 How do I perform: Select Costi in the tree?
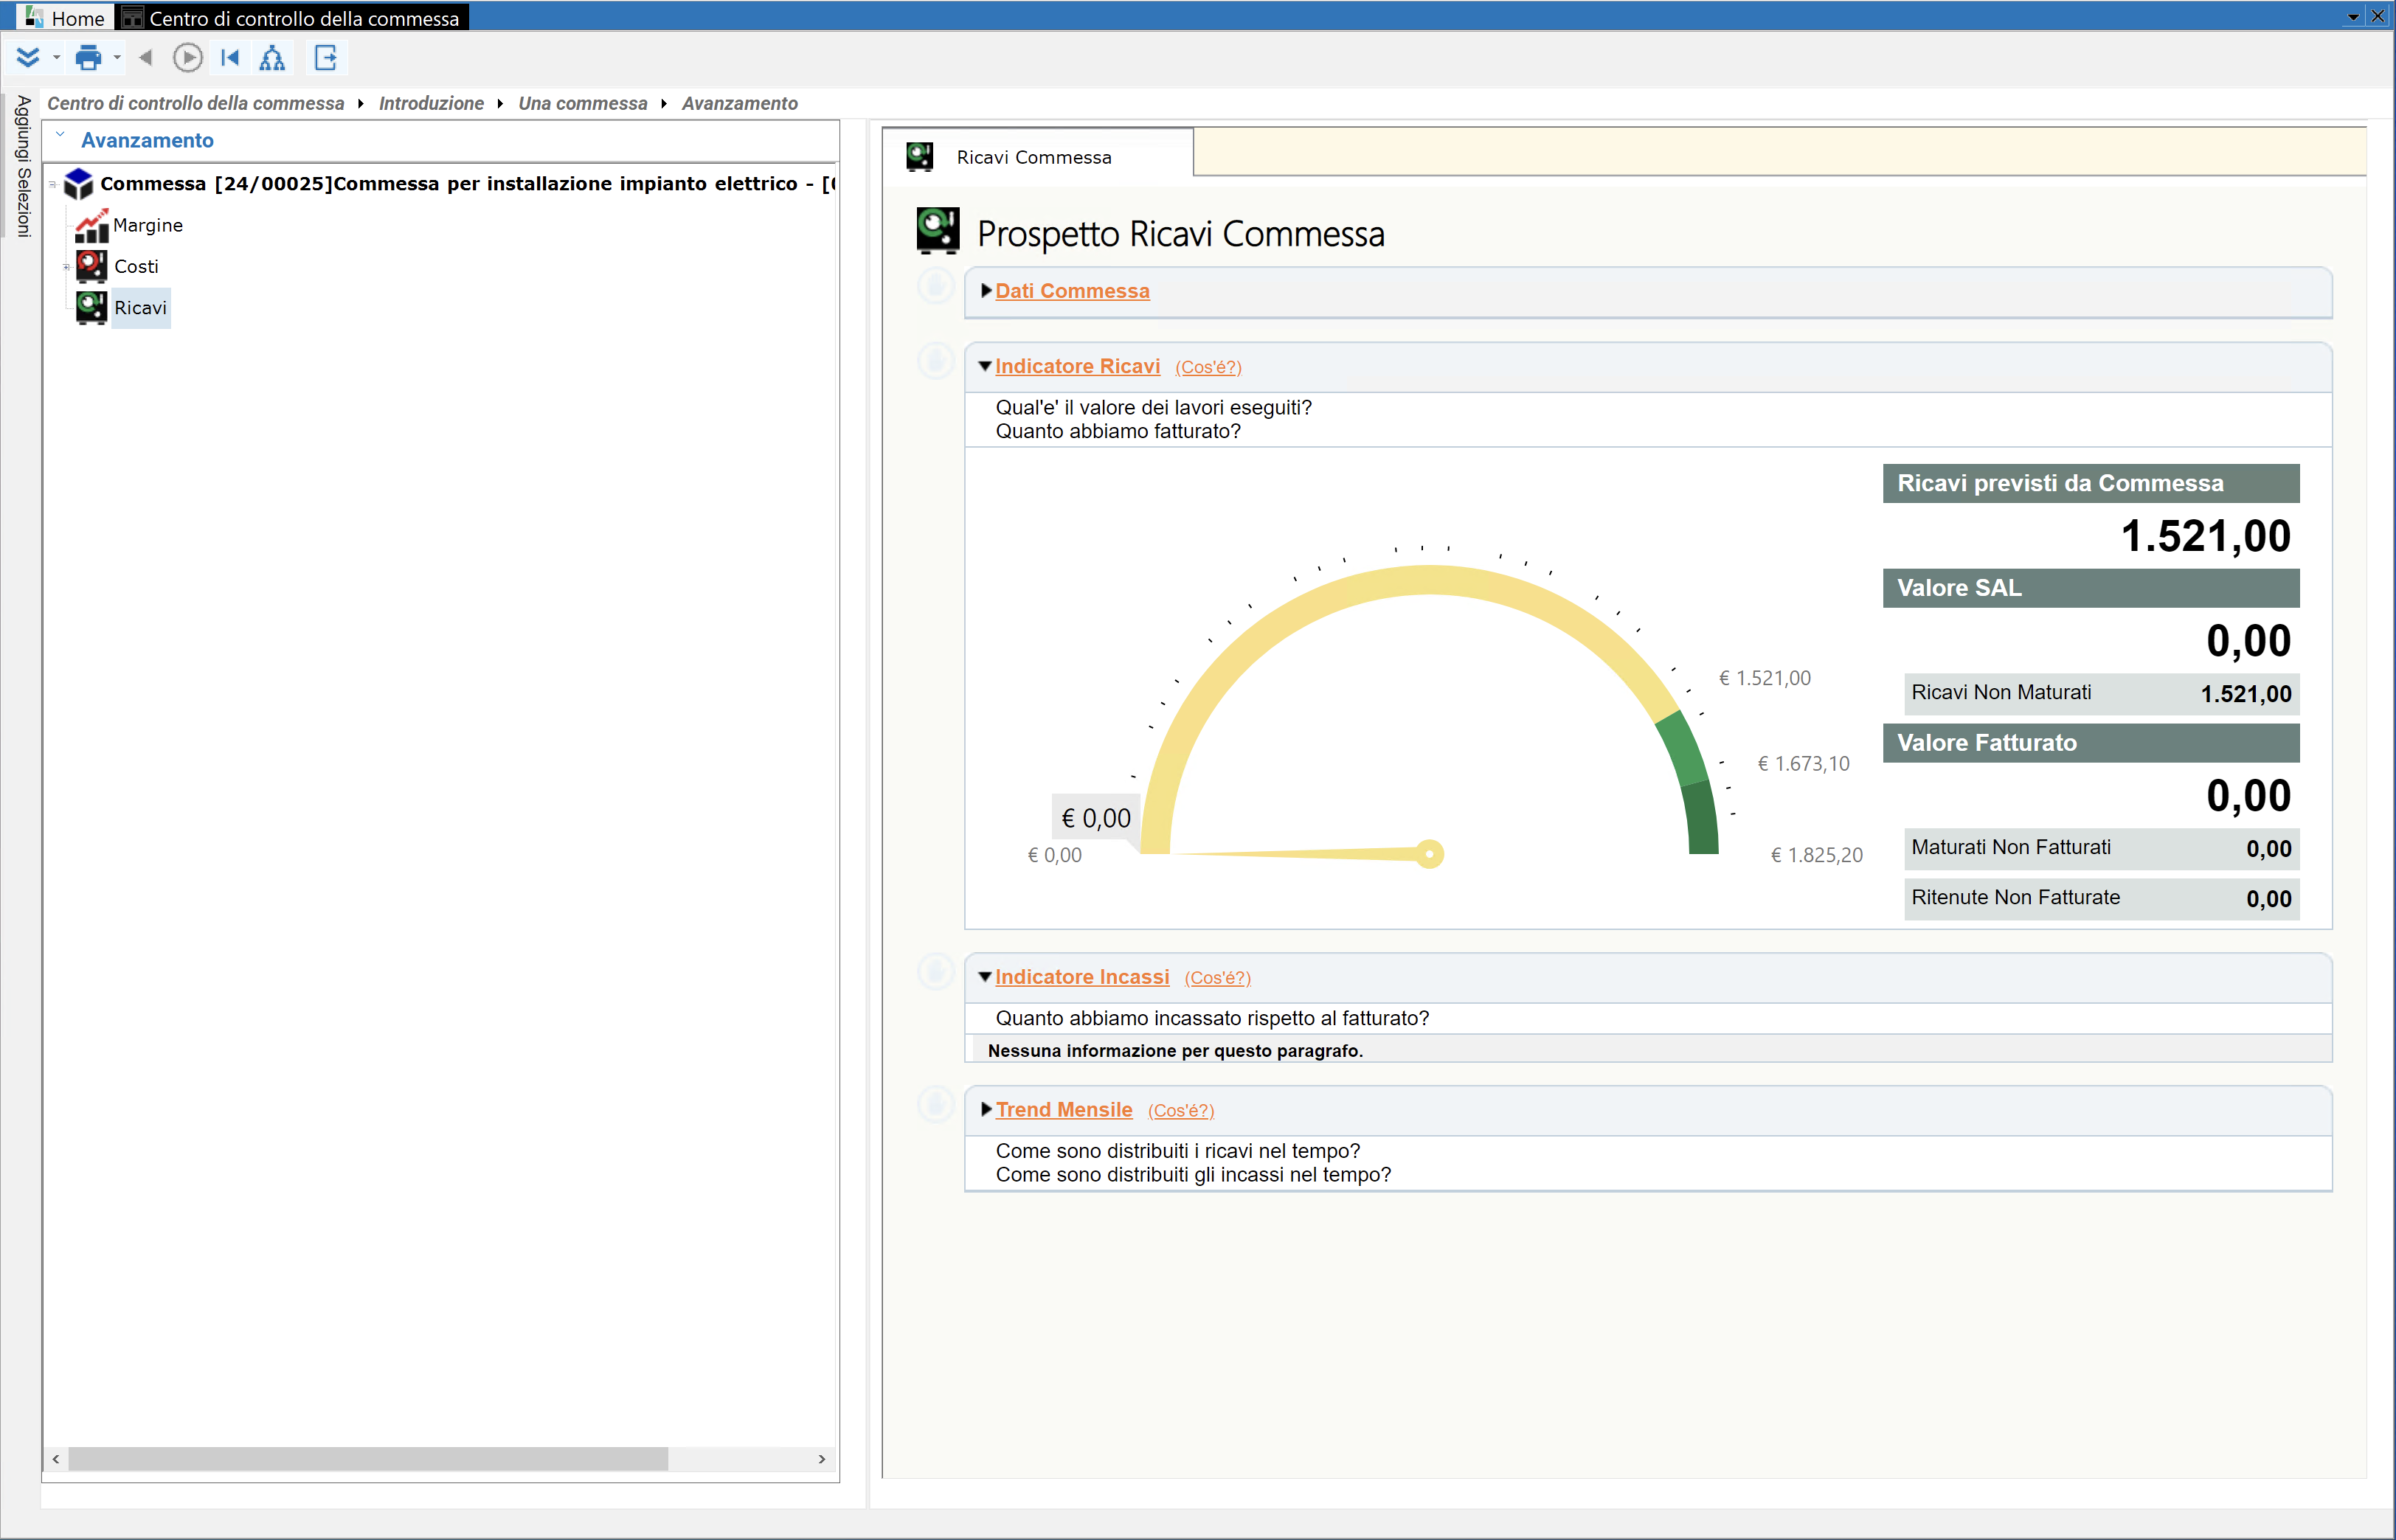pyautogui.click(x=136, y=266)
